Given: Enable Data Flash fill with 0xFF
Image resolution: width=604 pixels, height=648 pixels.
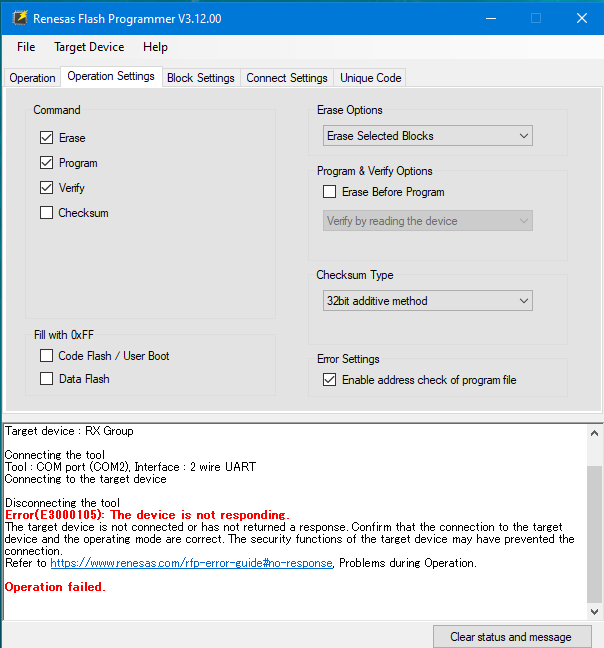Looking at the screenshot, I should pos(47,379).
